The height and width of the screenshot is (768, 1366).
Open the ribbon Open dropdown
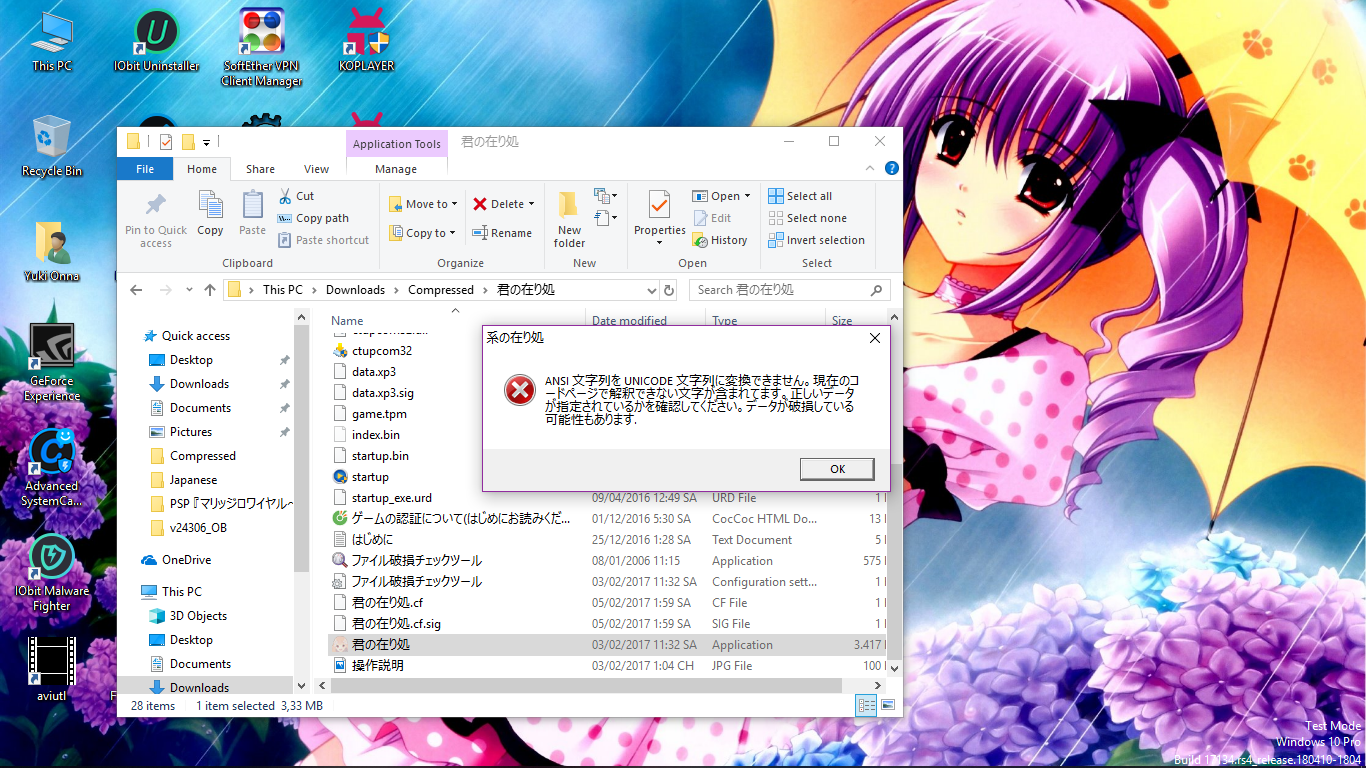[720, 196]
